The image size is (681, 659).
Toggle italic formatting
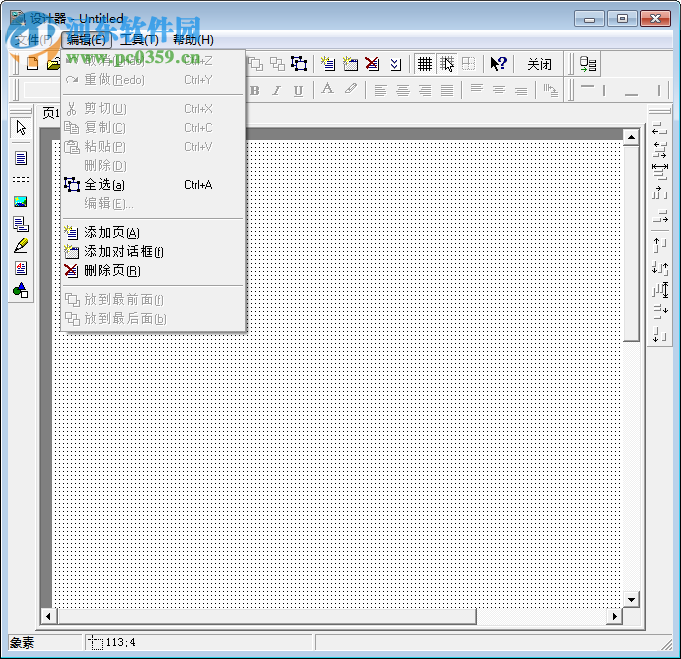pos(276,90)
